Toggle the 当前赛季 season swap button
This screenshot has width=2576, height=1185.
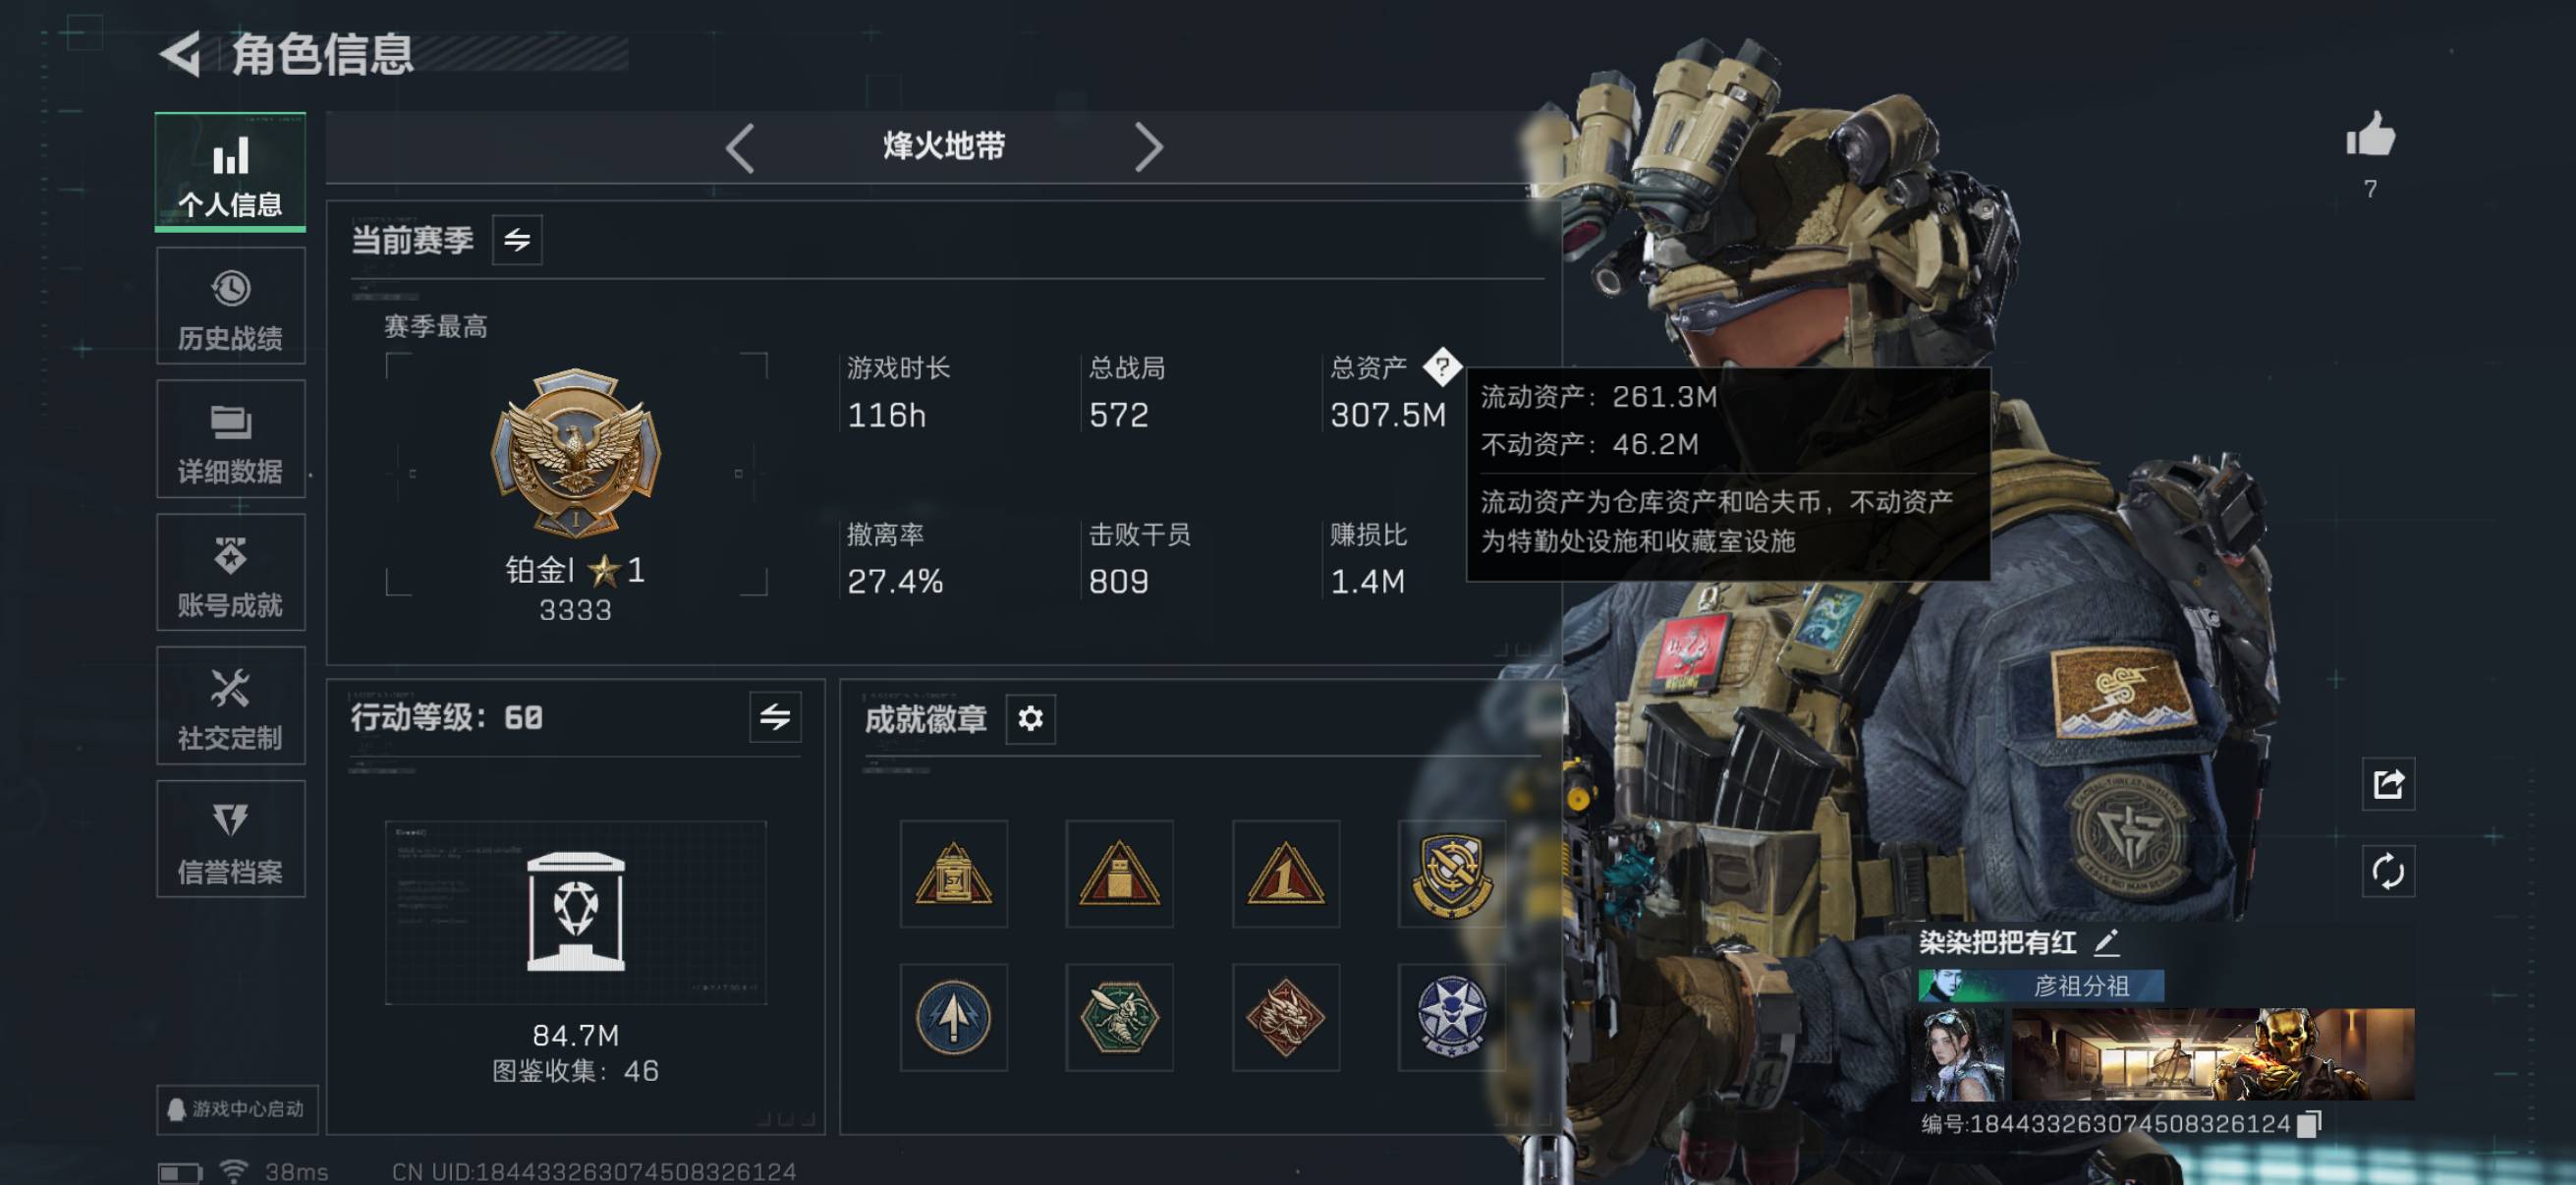point(517,240)
